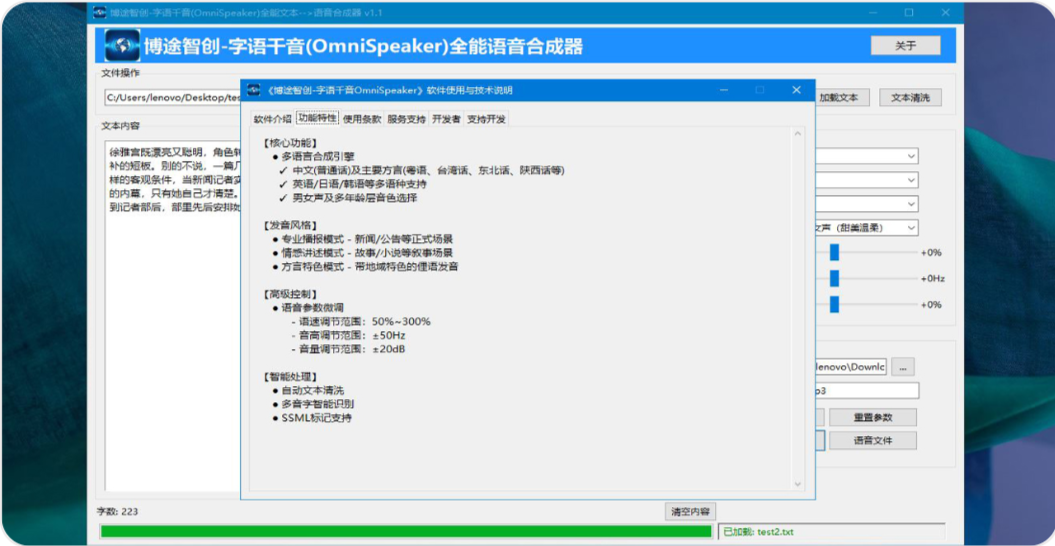Click the slider thumb below the +0Hz slider
The height and width of the screenshot is (546, 1055).
(x=834, y=304)
